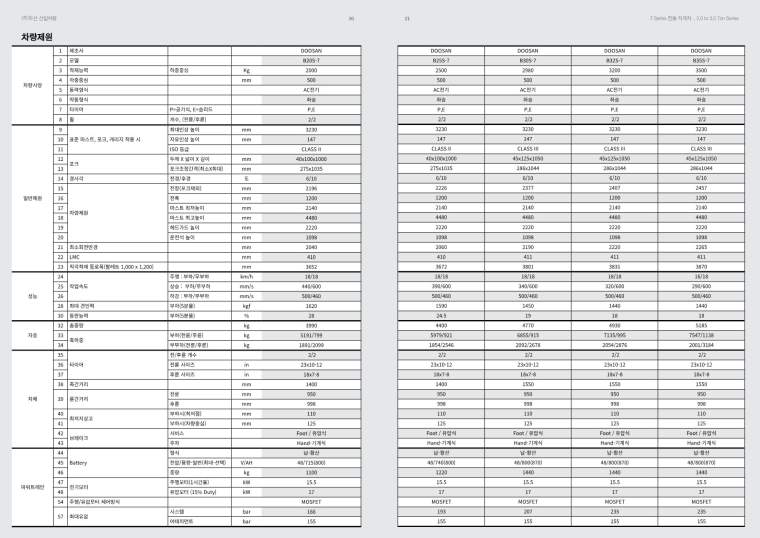Select the 브레이크 row label
Screen dimensions: 760x538
coord(80,437)
